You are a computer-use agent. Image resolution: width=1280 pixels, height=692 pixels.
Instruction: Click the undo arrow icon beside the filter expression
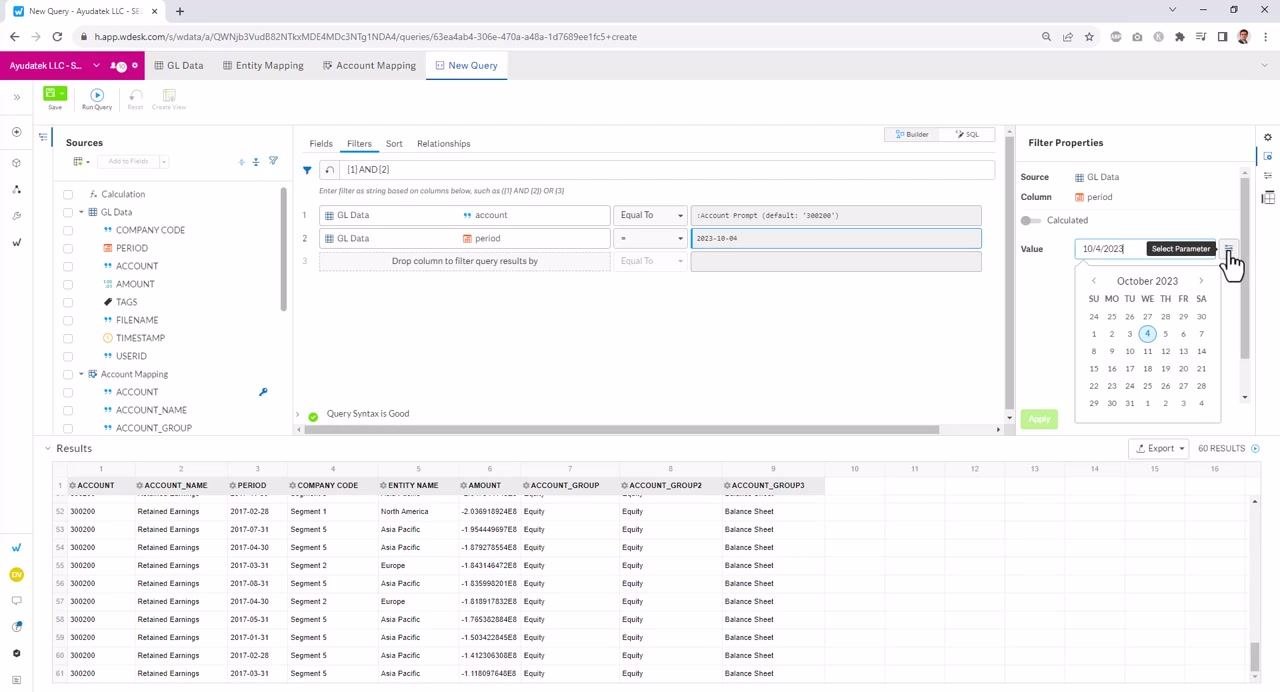coord(330,170)
